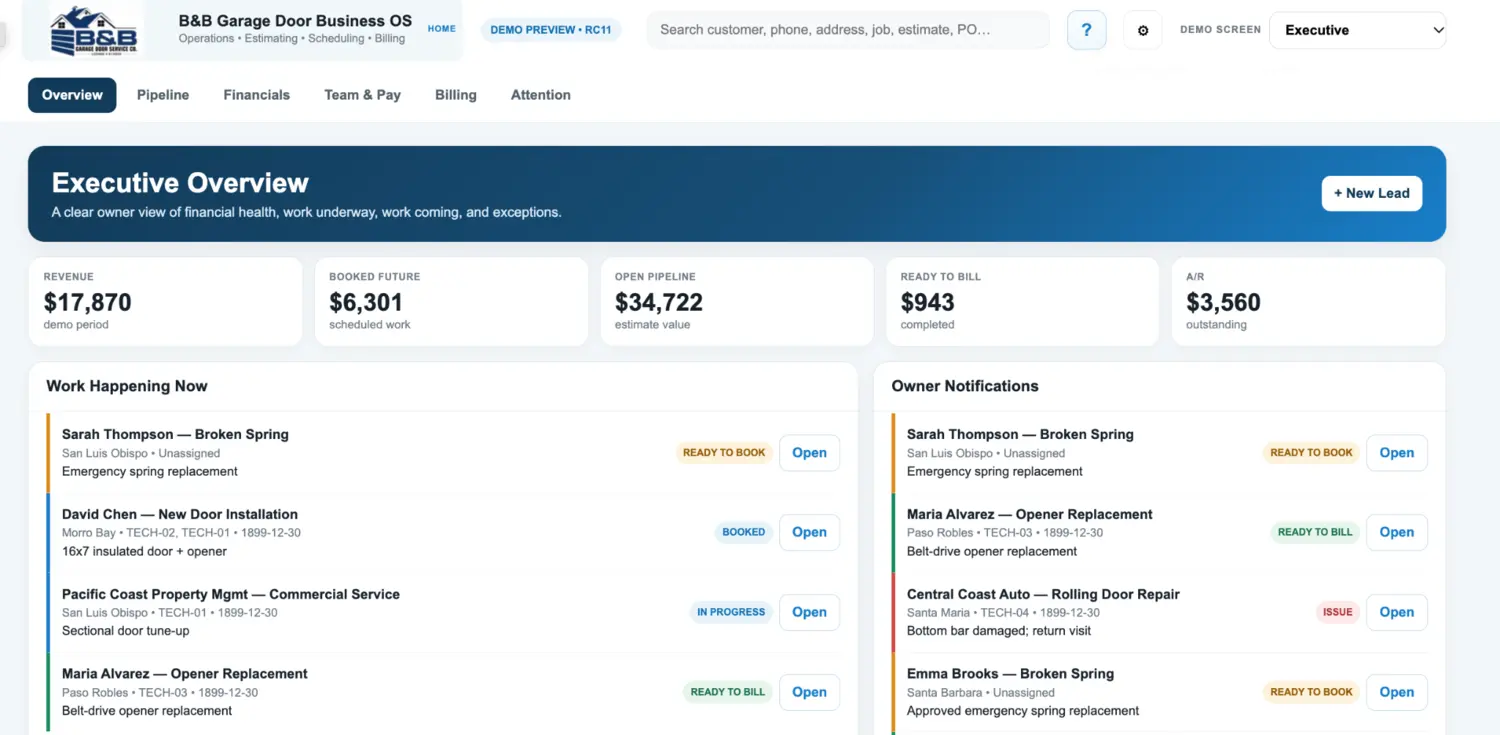The height and width of the screenshot is (735, 1500).
Task: Click the IN PROGRESS badge on Pacific Coast
Action: click(731, 612)
